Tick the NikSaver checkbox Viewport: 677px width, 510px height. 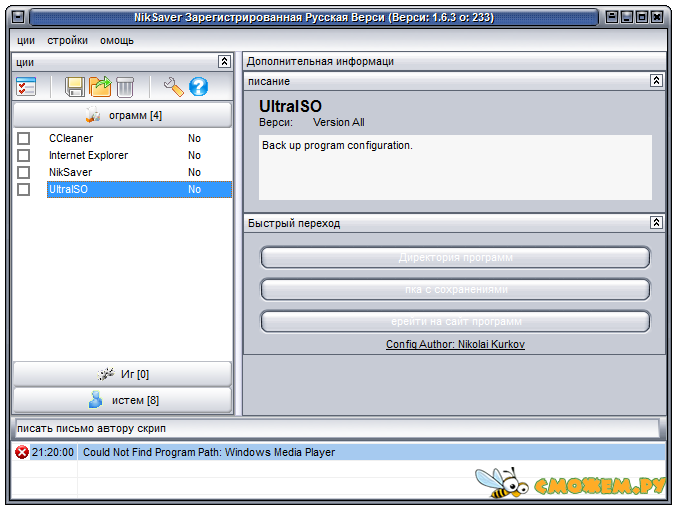23,172
